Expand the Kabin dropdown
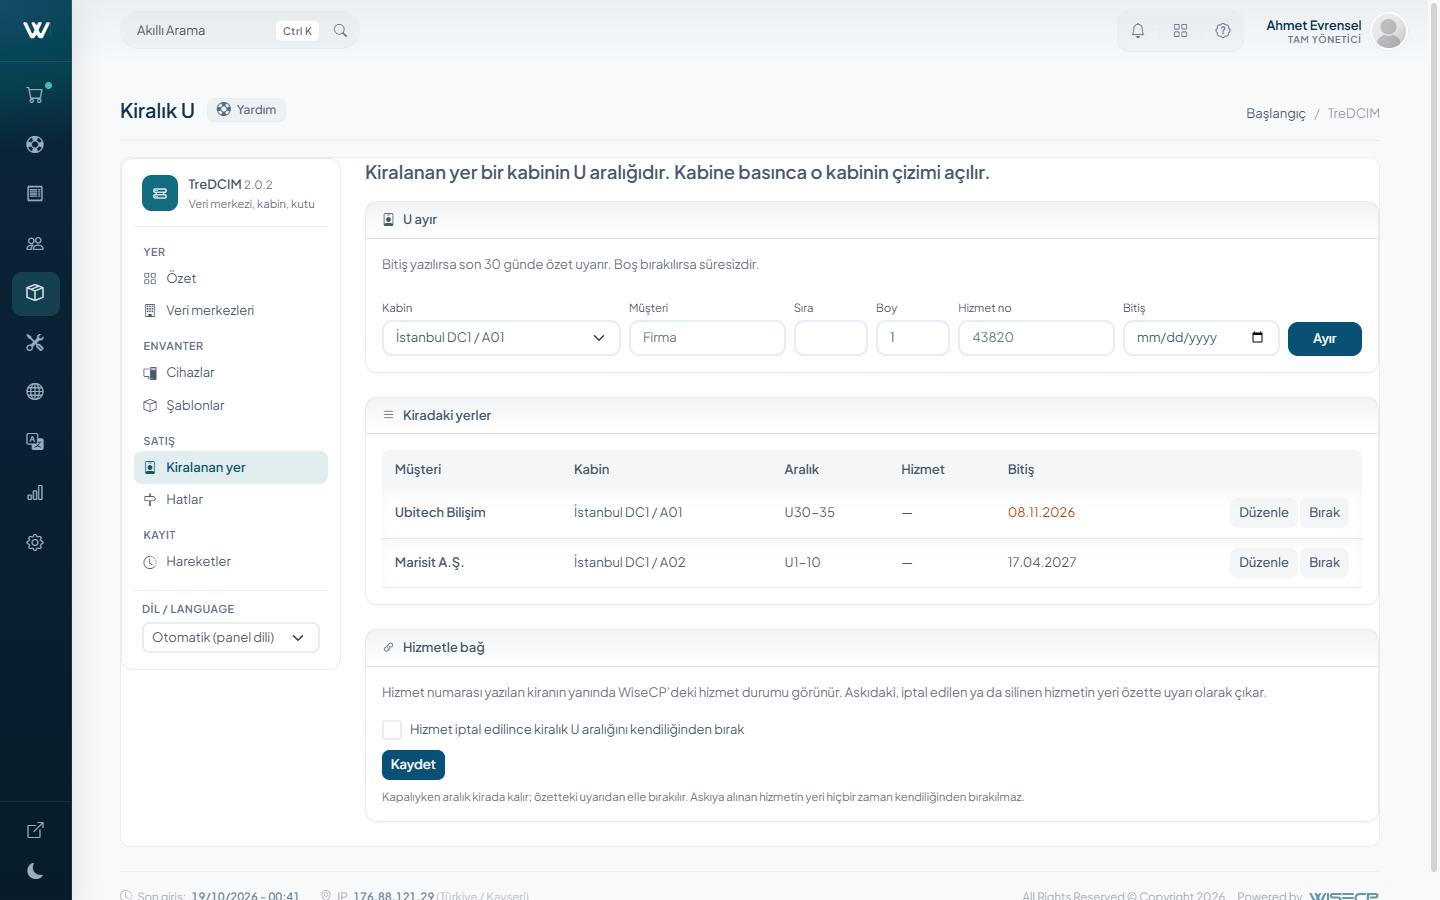The image size is (1440, 900). coord(501,338)
